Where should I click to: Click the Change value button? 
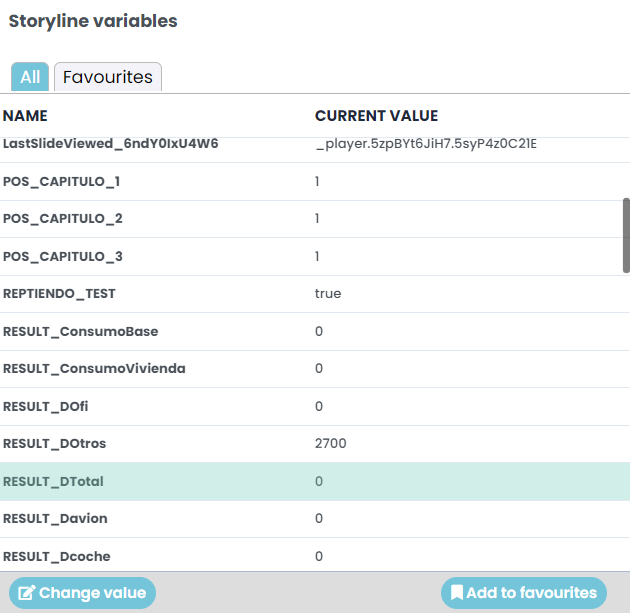[x=82, y=593]
